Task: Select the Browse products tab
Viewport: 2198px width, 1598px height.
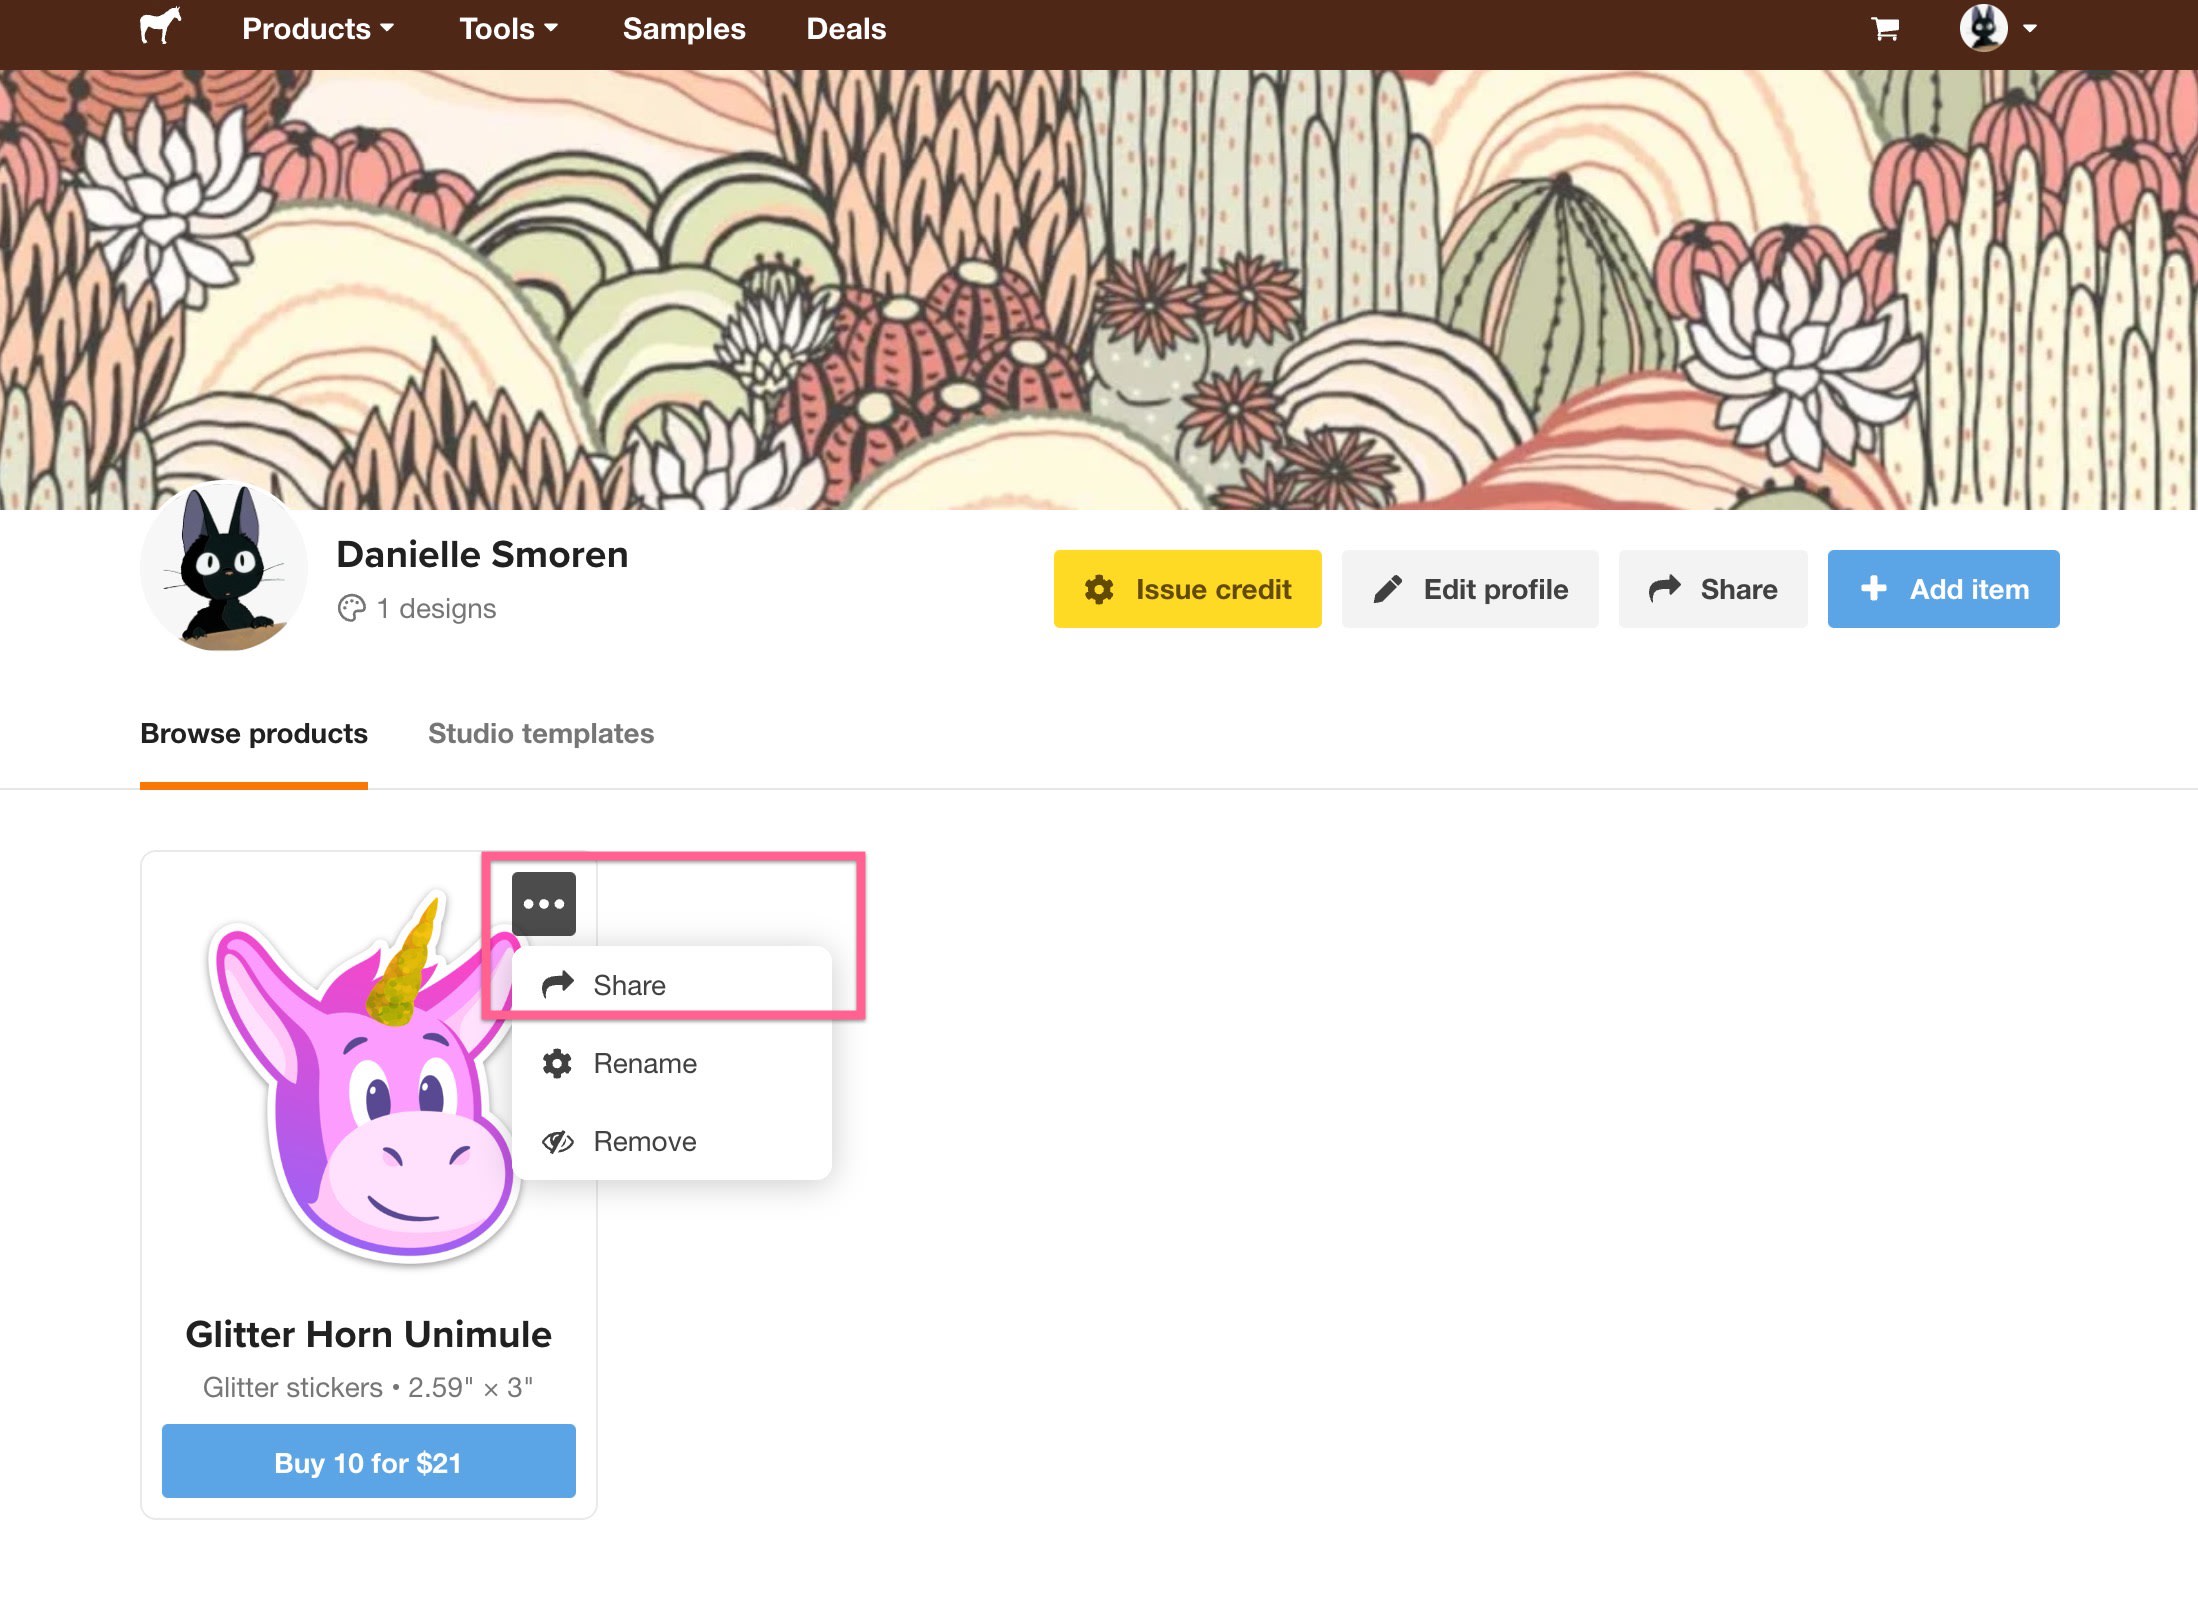Action: click(254, 733)
